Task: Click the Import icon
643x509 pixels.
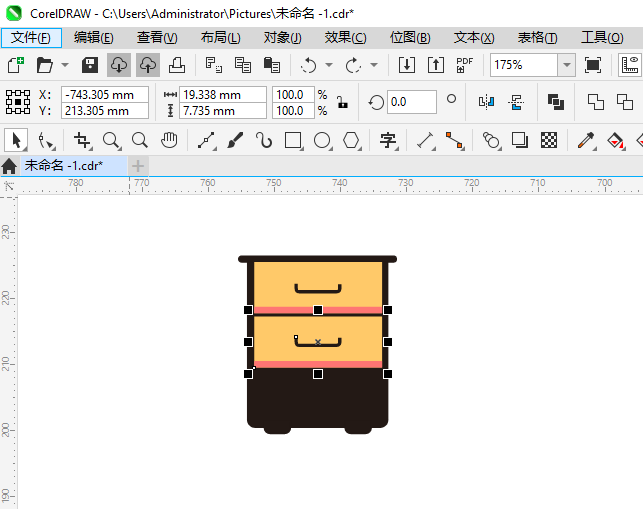Action: pos(407,65)
